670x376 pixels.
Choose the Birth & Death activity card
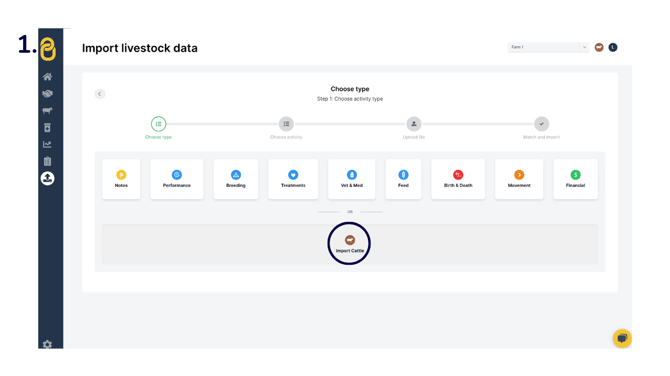(x=458, y=179)
